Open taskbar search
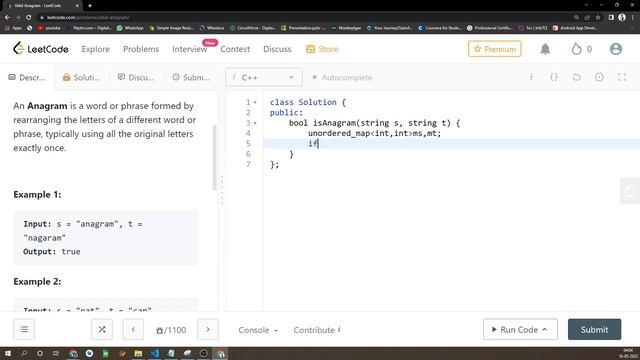The image size is (640, 360). tap(24, 353)
